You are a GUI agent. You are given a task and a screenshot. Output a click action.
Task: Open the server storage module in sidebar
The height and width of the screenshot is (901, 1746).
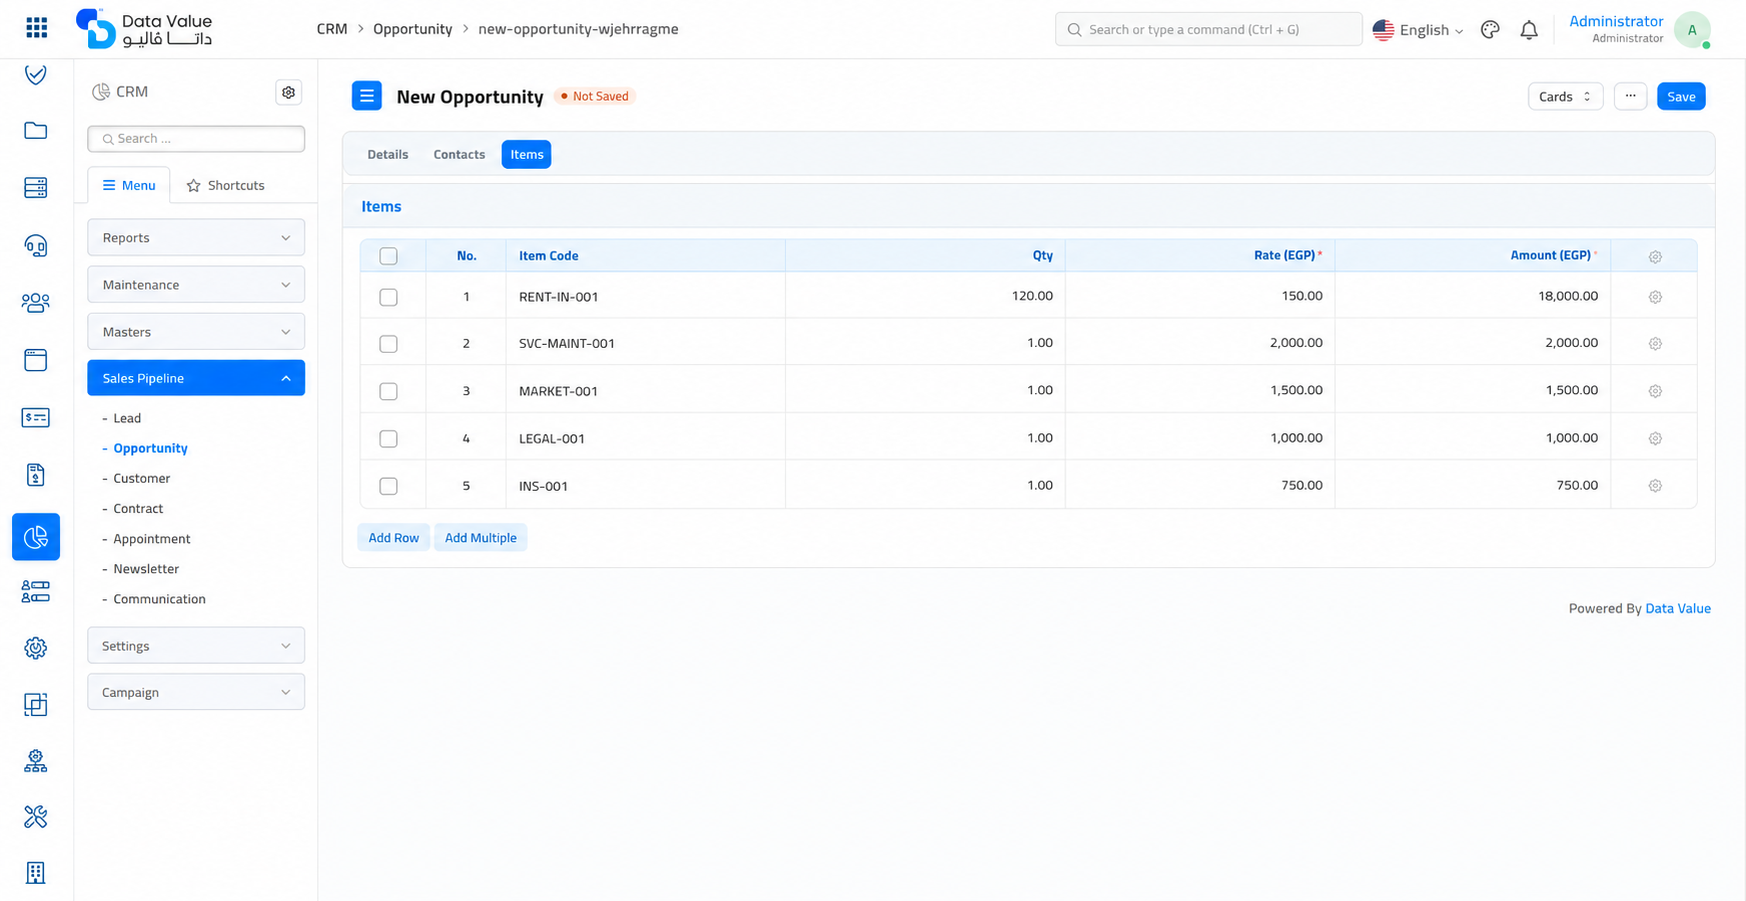click(x=36, y=187)
